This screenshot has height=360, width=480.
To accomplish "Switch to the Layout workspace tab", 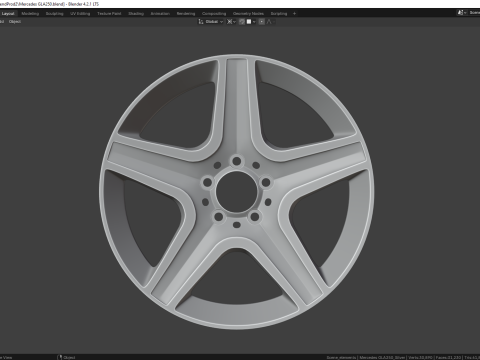I will pyautogui.click(x=8, y=14).
